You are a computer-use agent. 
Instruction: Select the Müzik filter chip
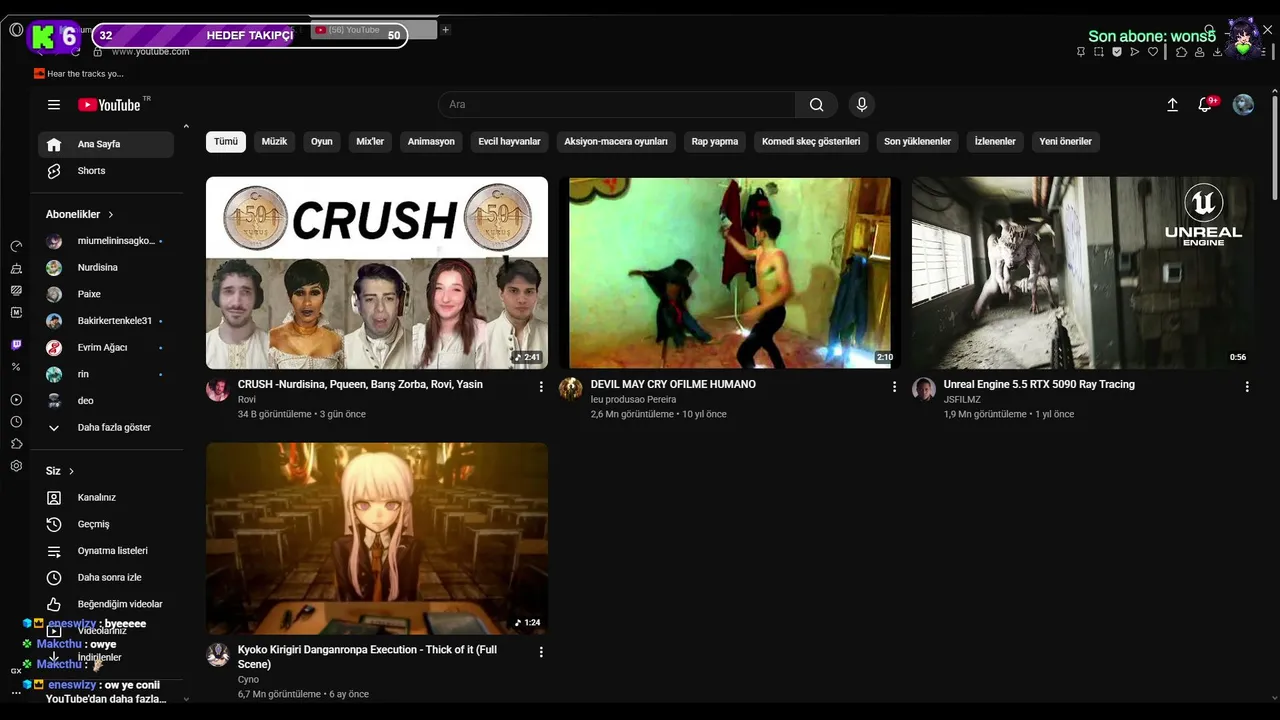[x=274, y=142]
